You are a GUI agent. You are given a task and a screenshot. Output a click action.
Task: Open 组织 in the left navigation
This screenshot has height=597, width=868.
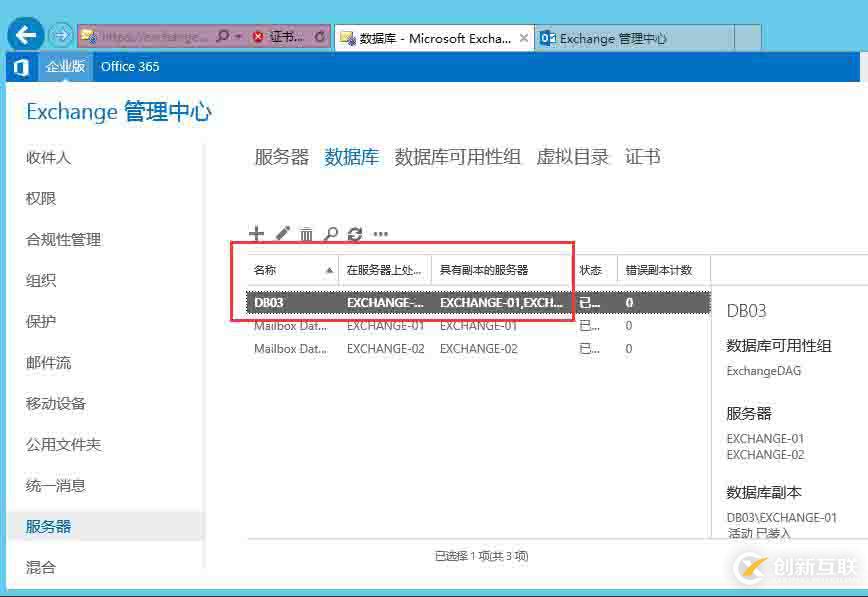coord(40,280)
